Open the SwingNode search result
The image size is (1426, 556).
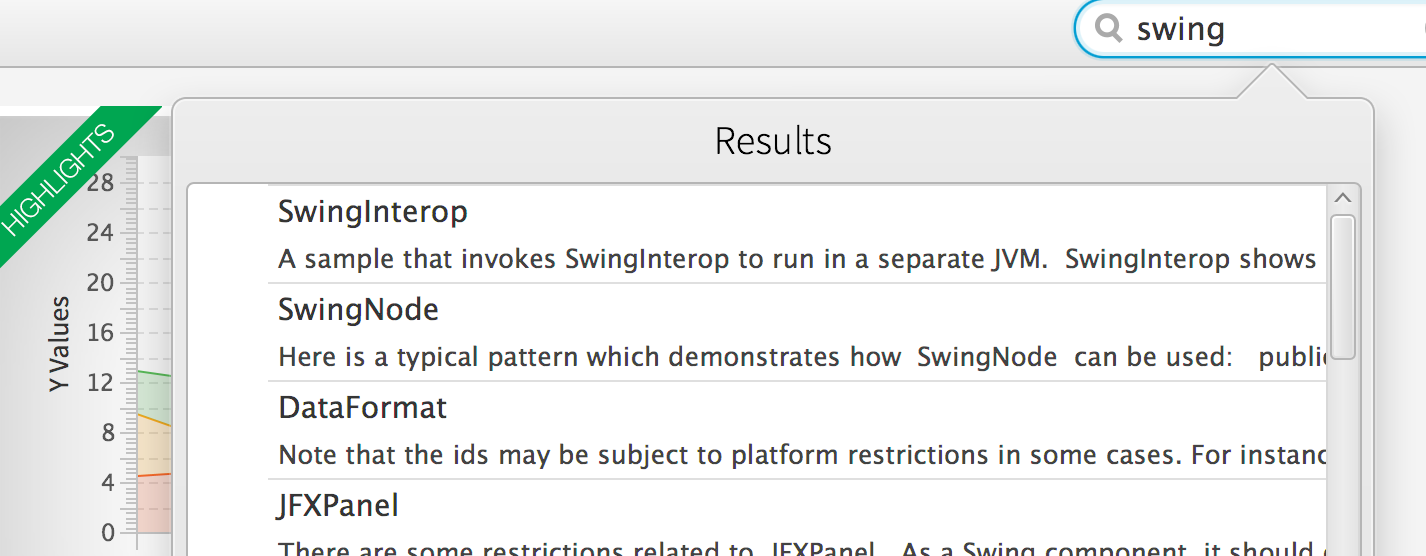pos(358,310)
